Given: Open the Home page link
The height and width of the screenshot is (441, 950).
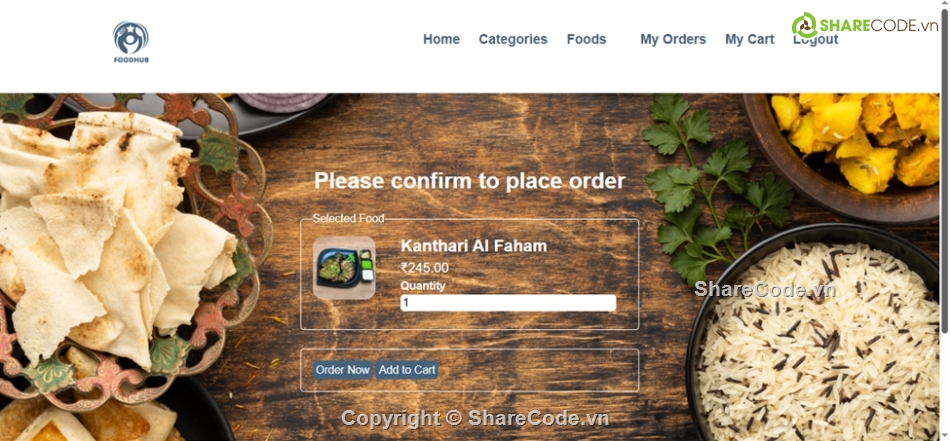Looking at the screenshot, I should 441,39.
